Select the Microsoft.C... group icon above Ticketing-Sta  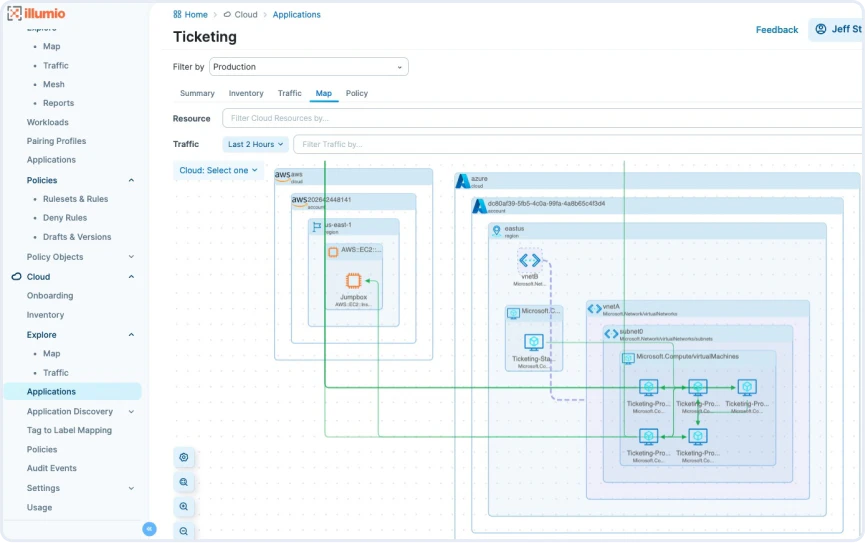(513, 313)
